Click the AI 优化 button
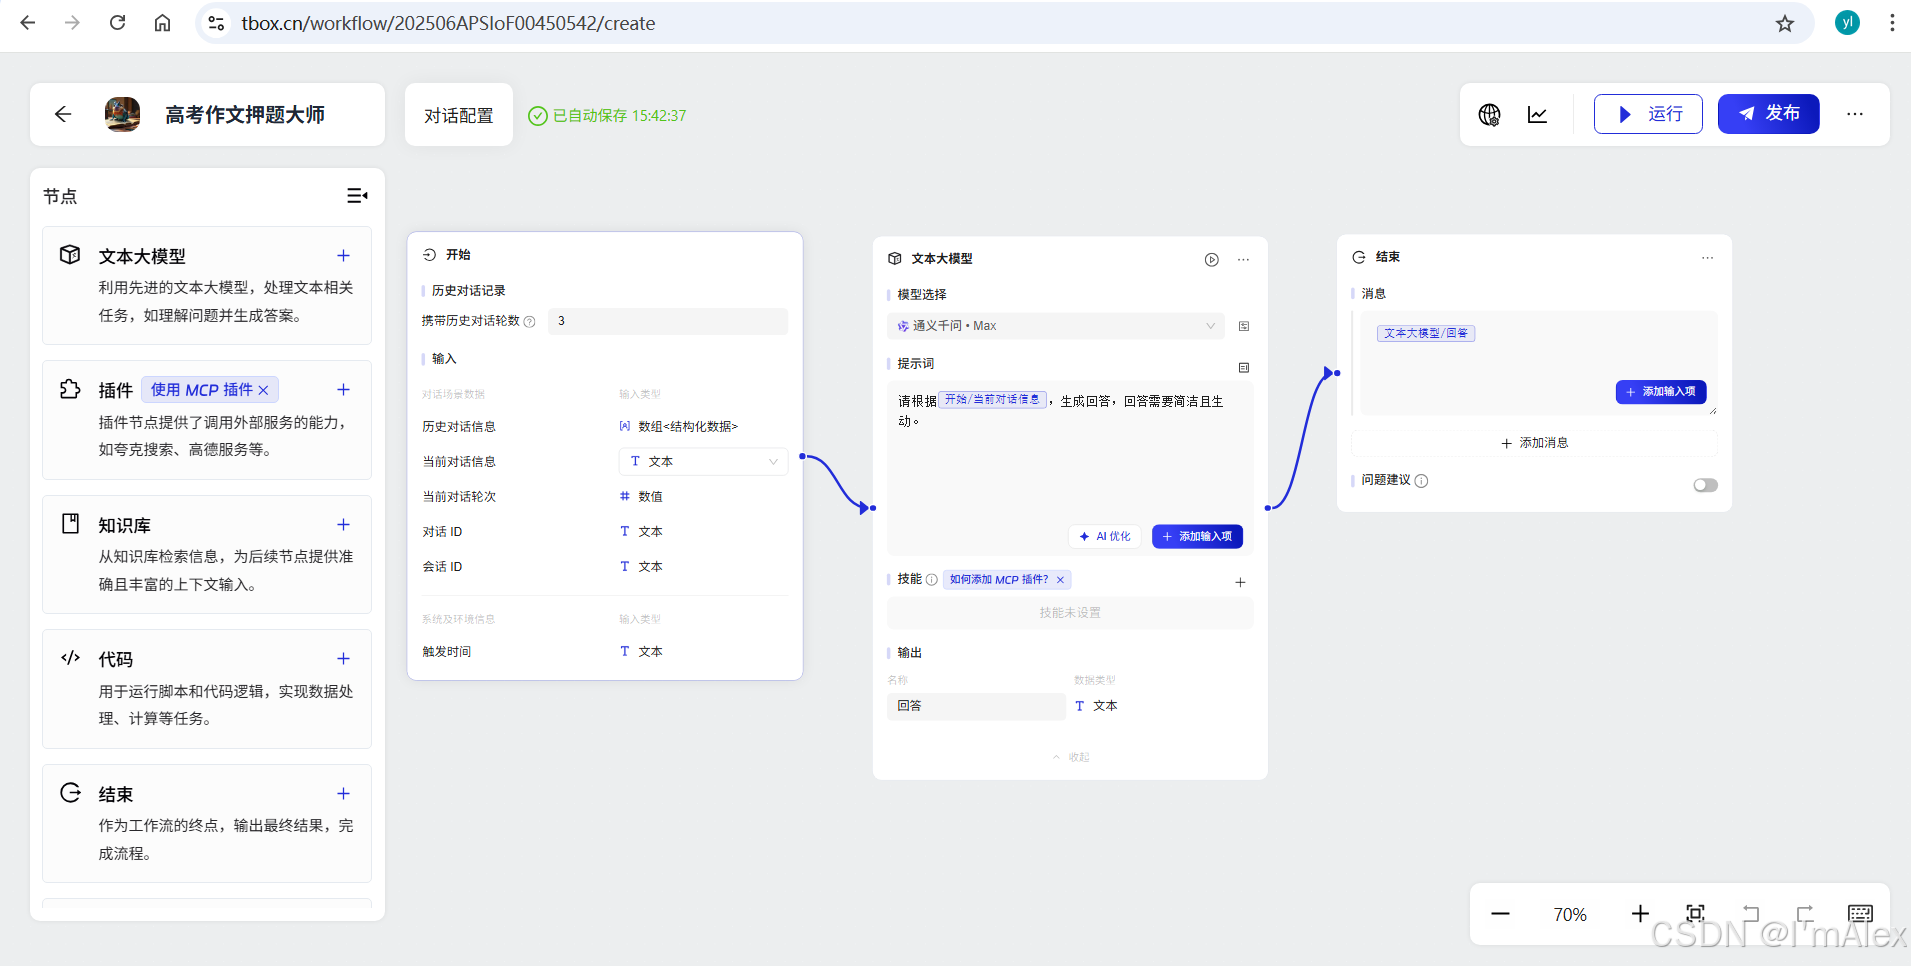The height and width of the screenshot is (966, 1911). pyautogui.click(x=1105, y=537)
